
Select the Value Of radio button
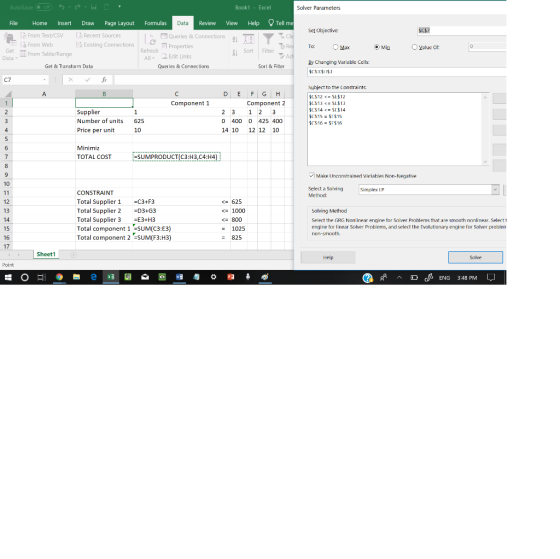point(414,47)
